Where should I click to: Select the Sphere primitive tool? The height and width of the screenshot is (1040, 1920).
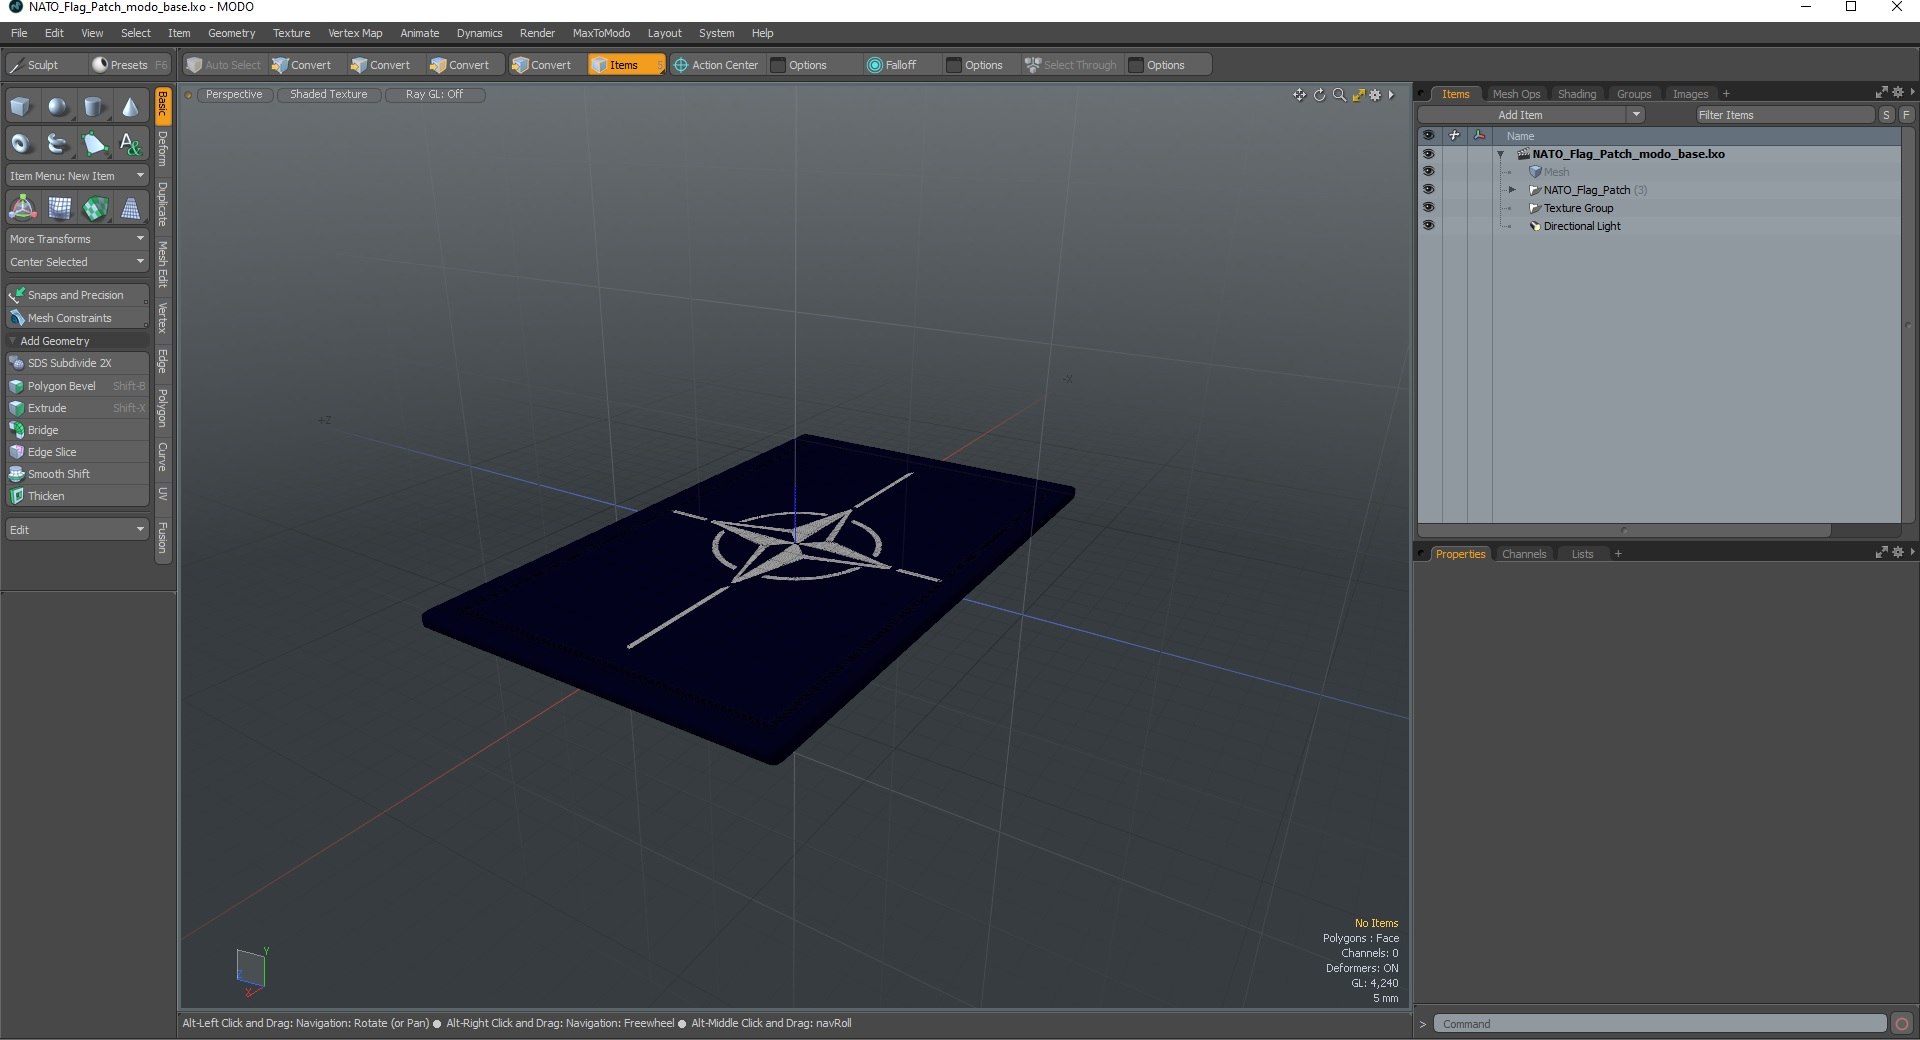coord(58,107)
